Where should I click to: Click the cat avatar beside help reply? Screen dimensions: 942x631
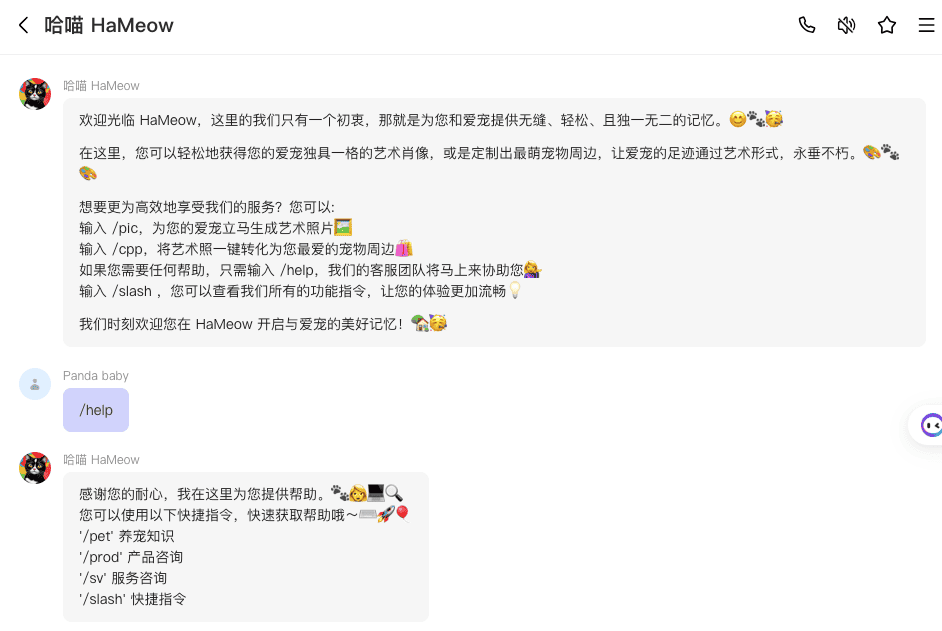click(35, 468)
